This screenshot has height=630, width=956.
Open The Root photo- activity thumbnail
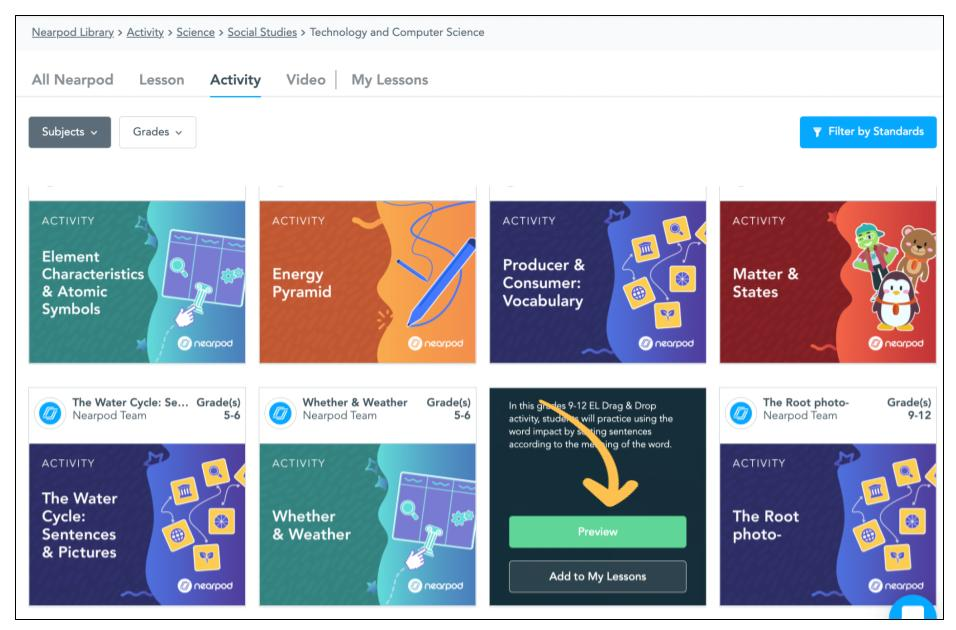(x=828, y=524)
